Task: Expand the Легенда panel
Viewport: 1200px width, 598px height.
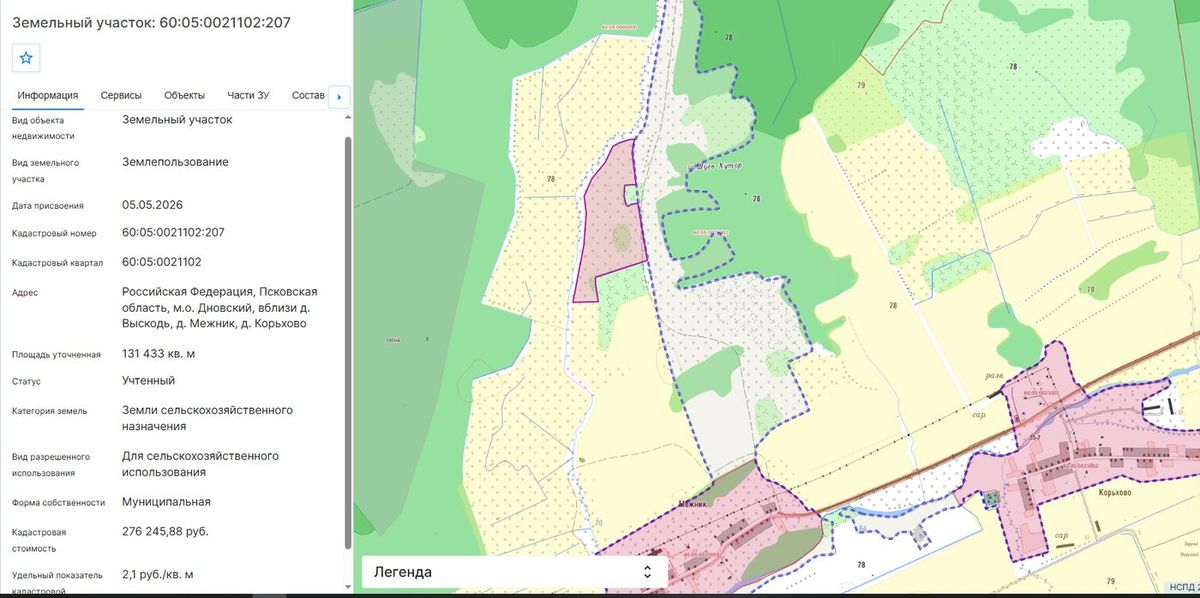Action: pos(512,572)
